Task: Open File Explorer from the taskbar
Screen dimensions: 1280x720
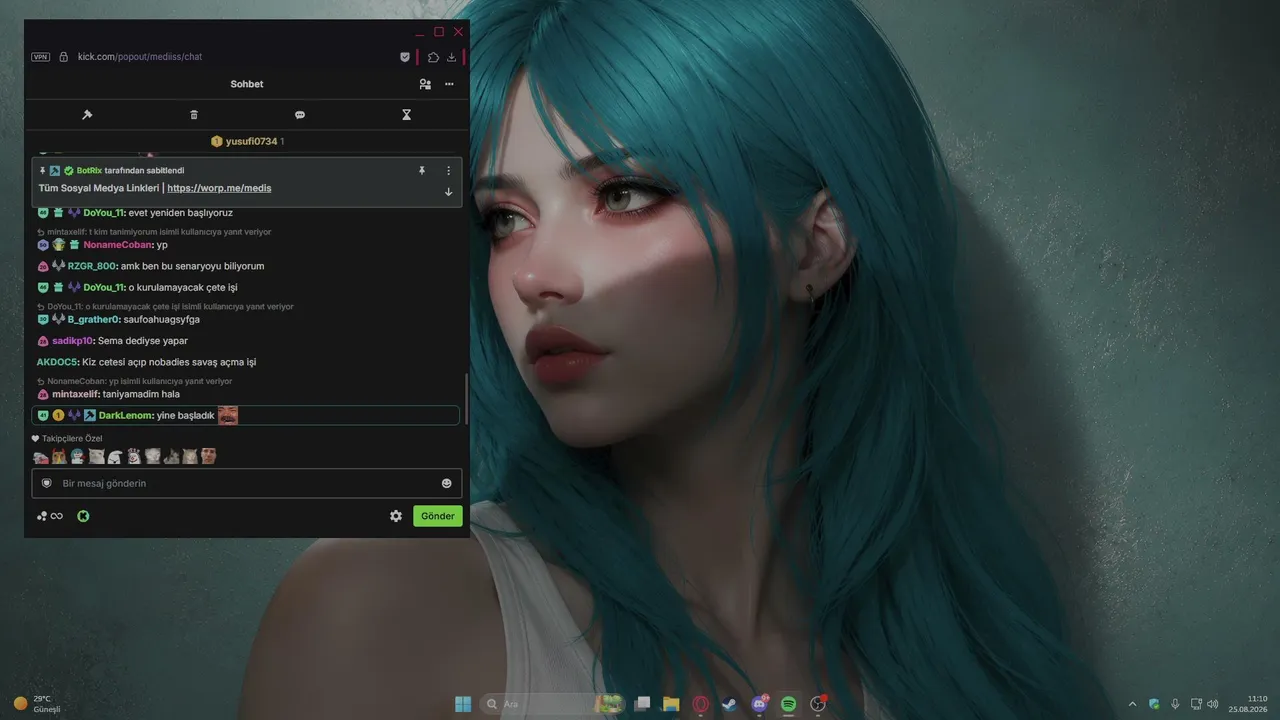Action: (671, 704)
